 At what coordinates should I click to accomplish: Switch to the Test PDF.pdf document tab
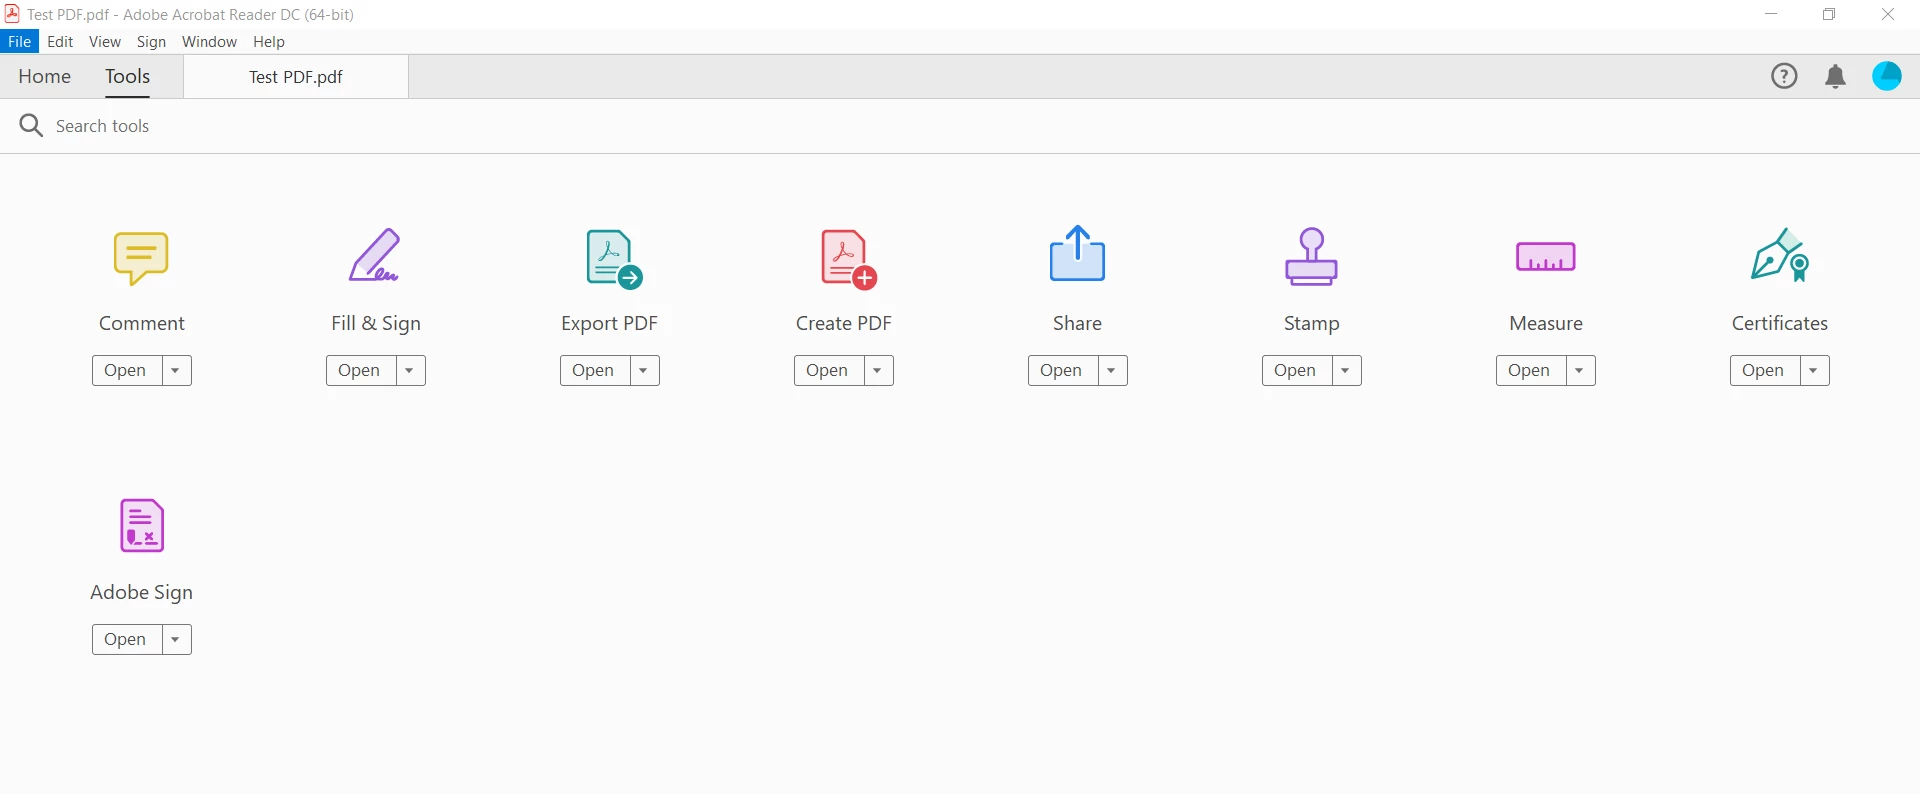click(x=296, y=77)
